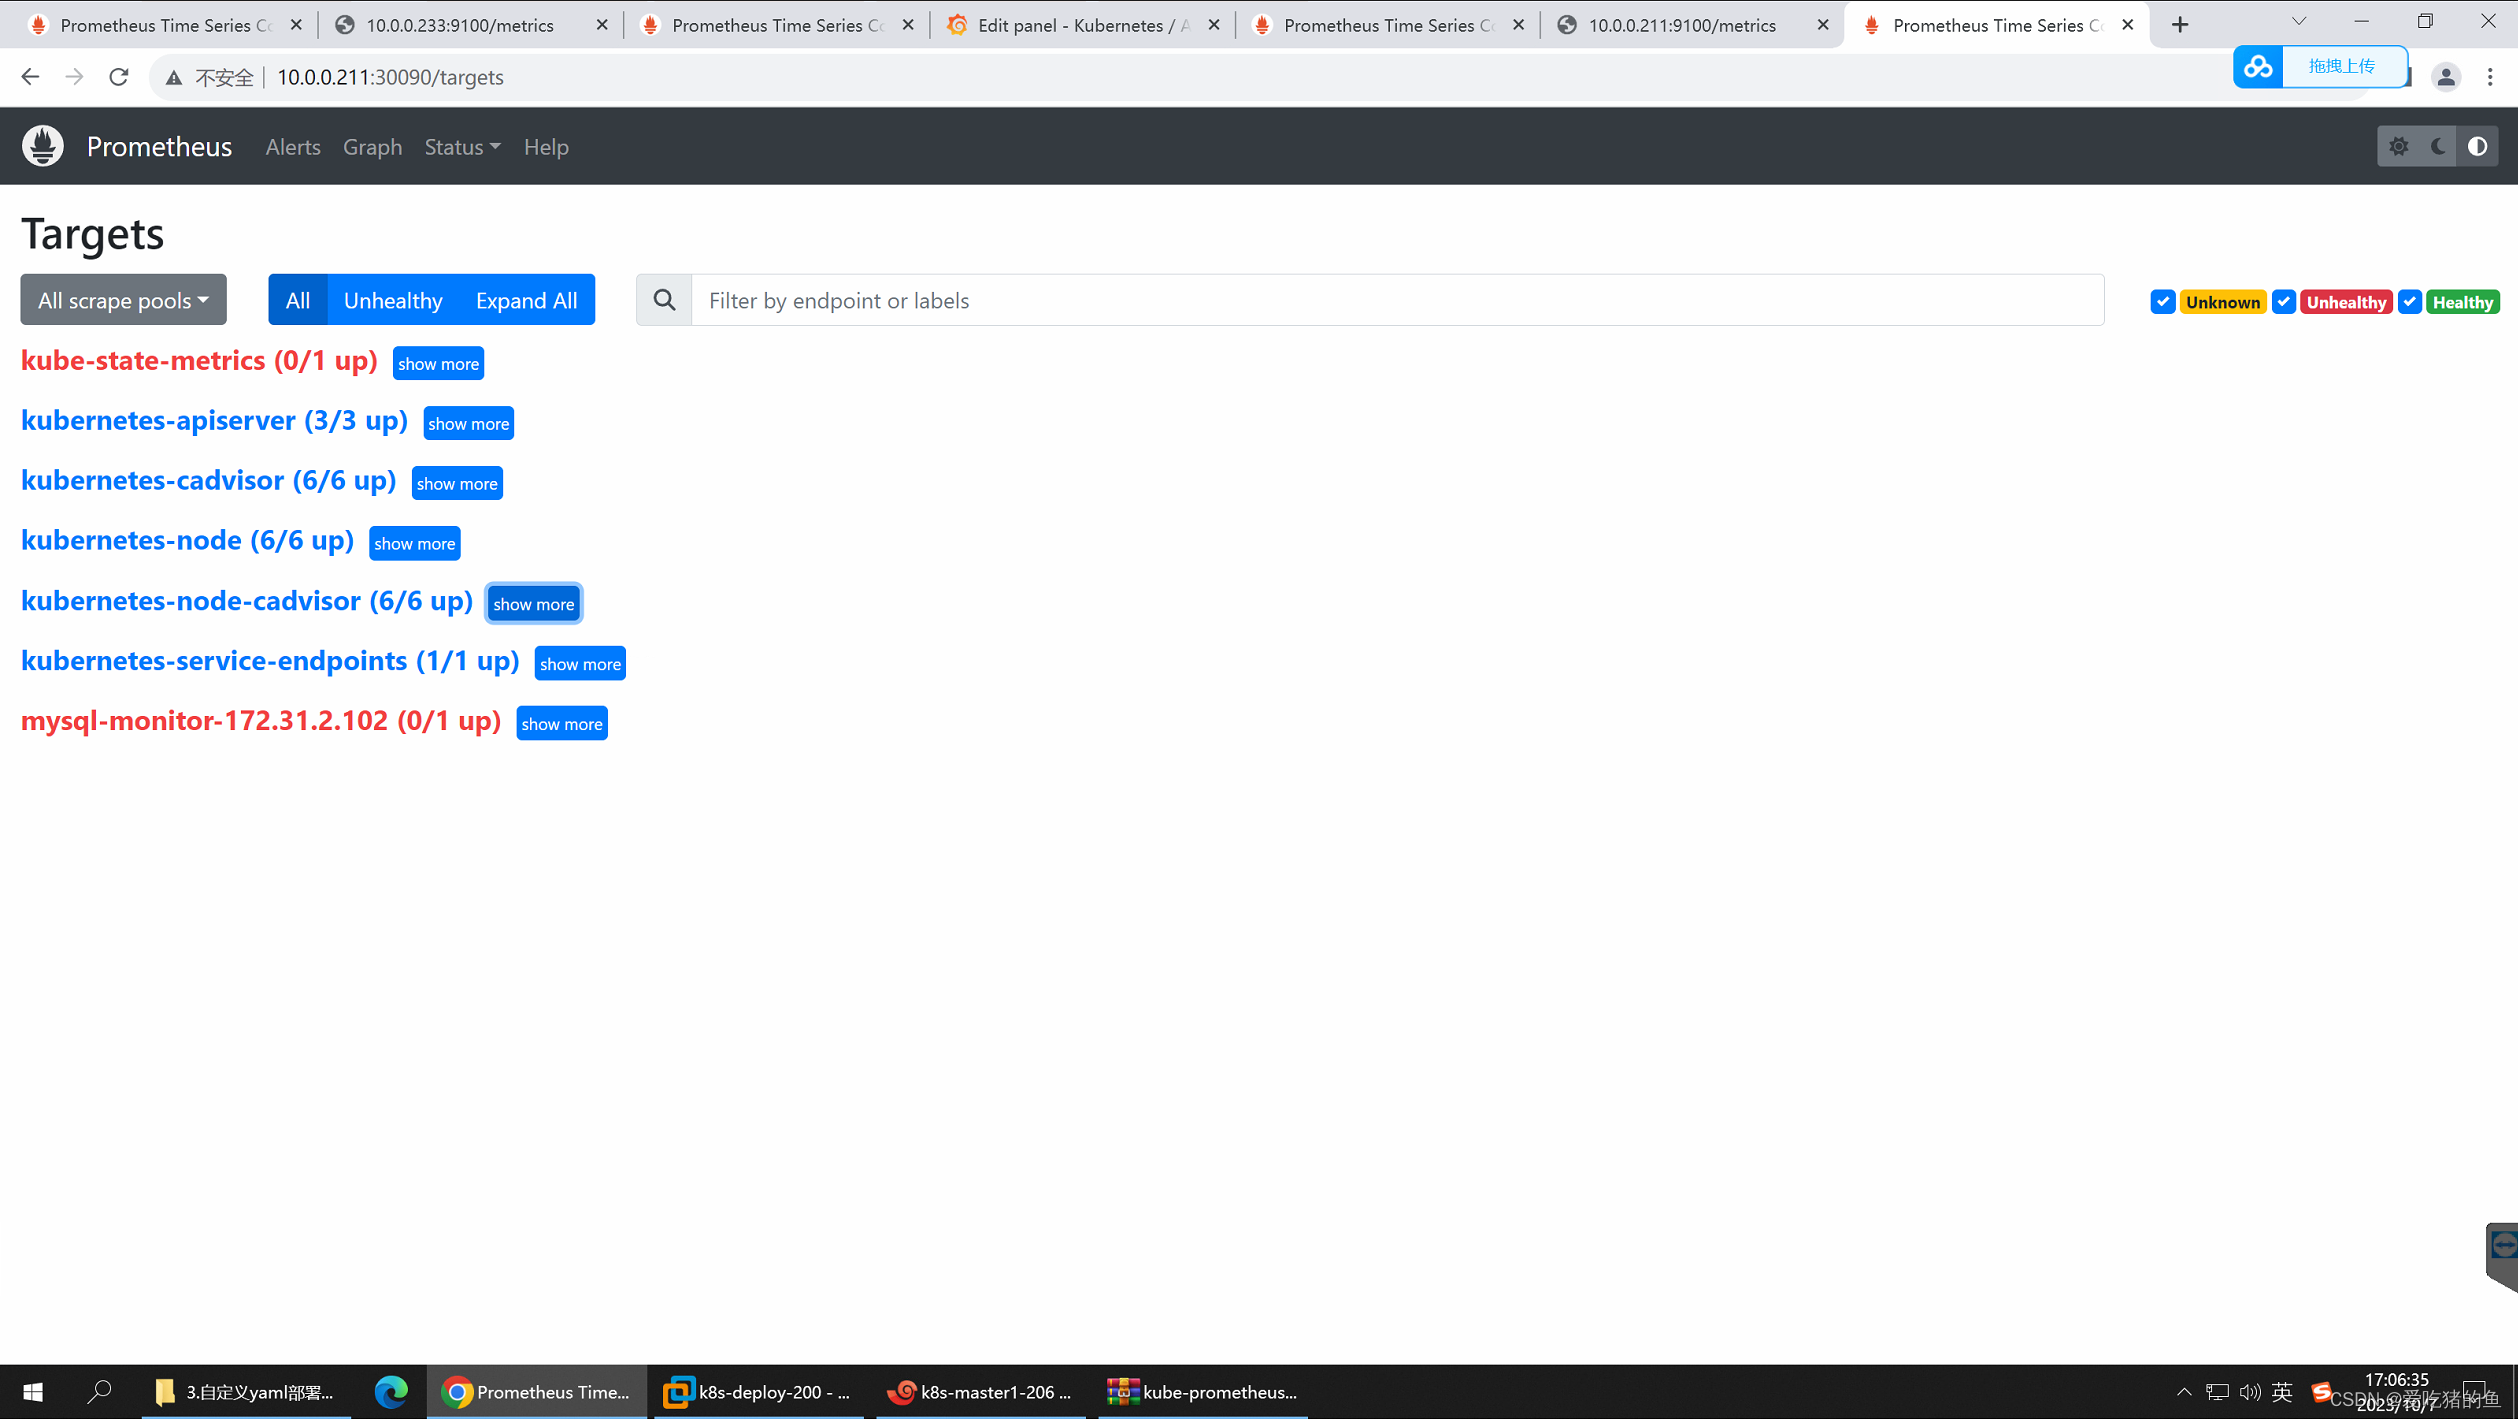Click the Healthy green badge label
This screenshot has height=1419, width=2518.
coord(2462,302)
